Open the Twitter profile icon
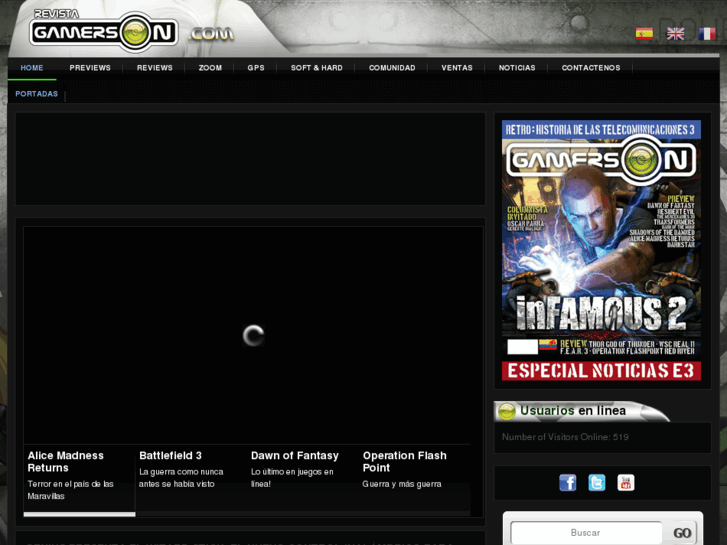Viewport: 727px width, 545px height. click(x=597, y=482)
